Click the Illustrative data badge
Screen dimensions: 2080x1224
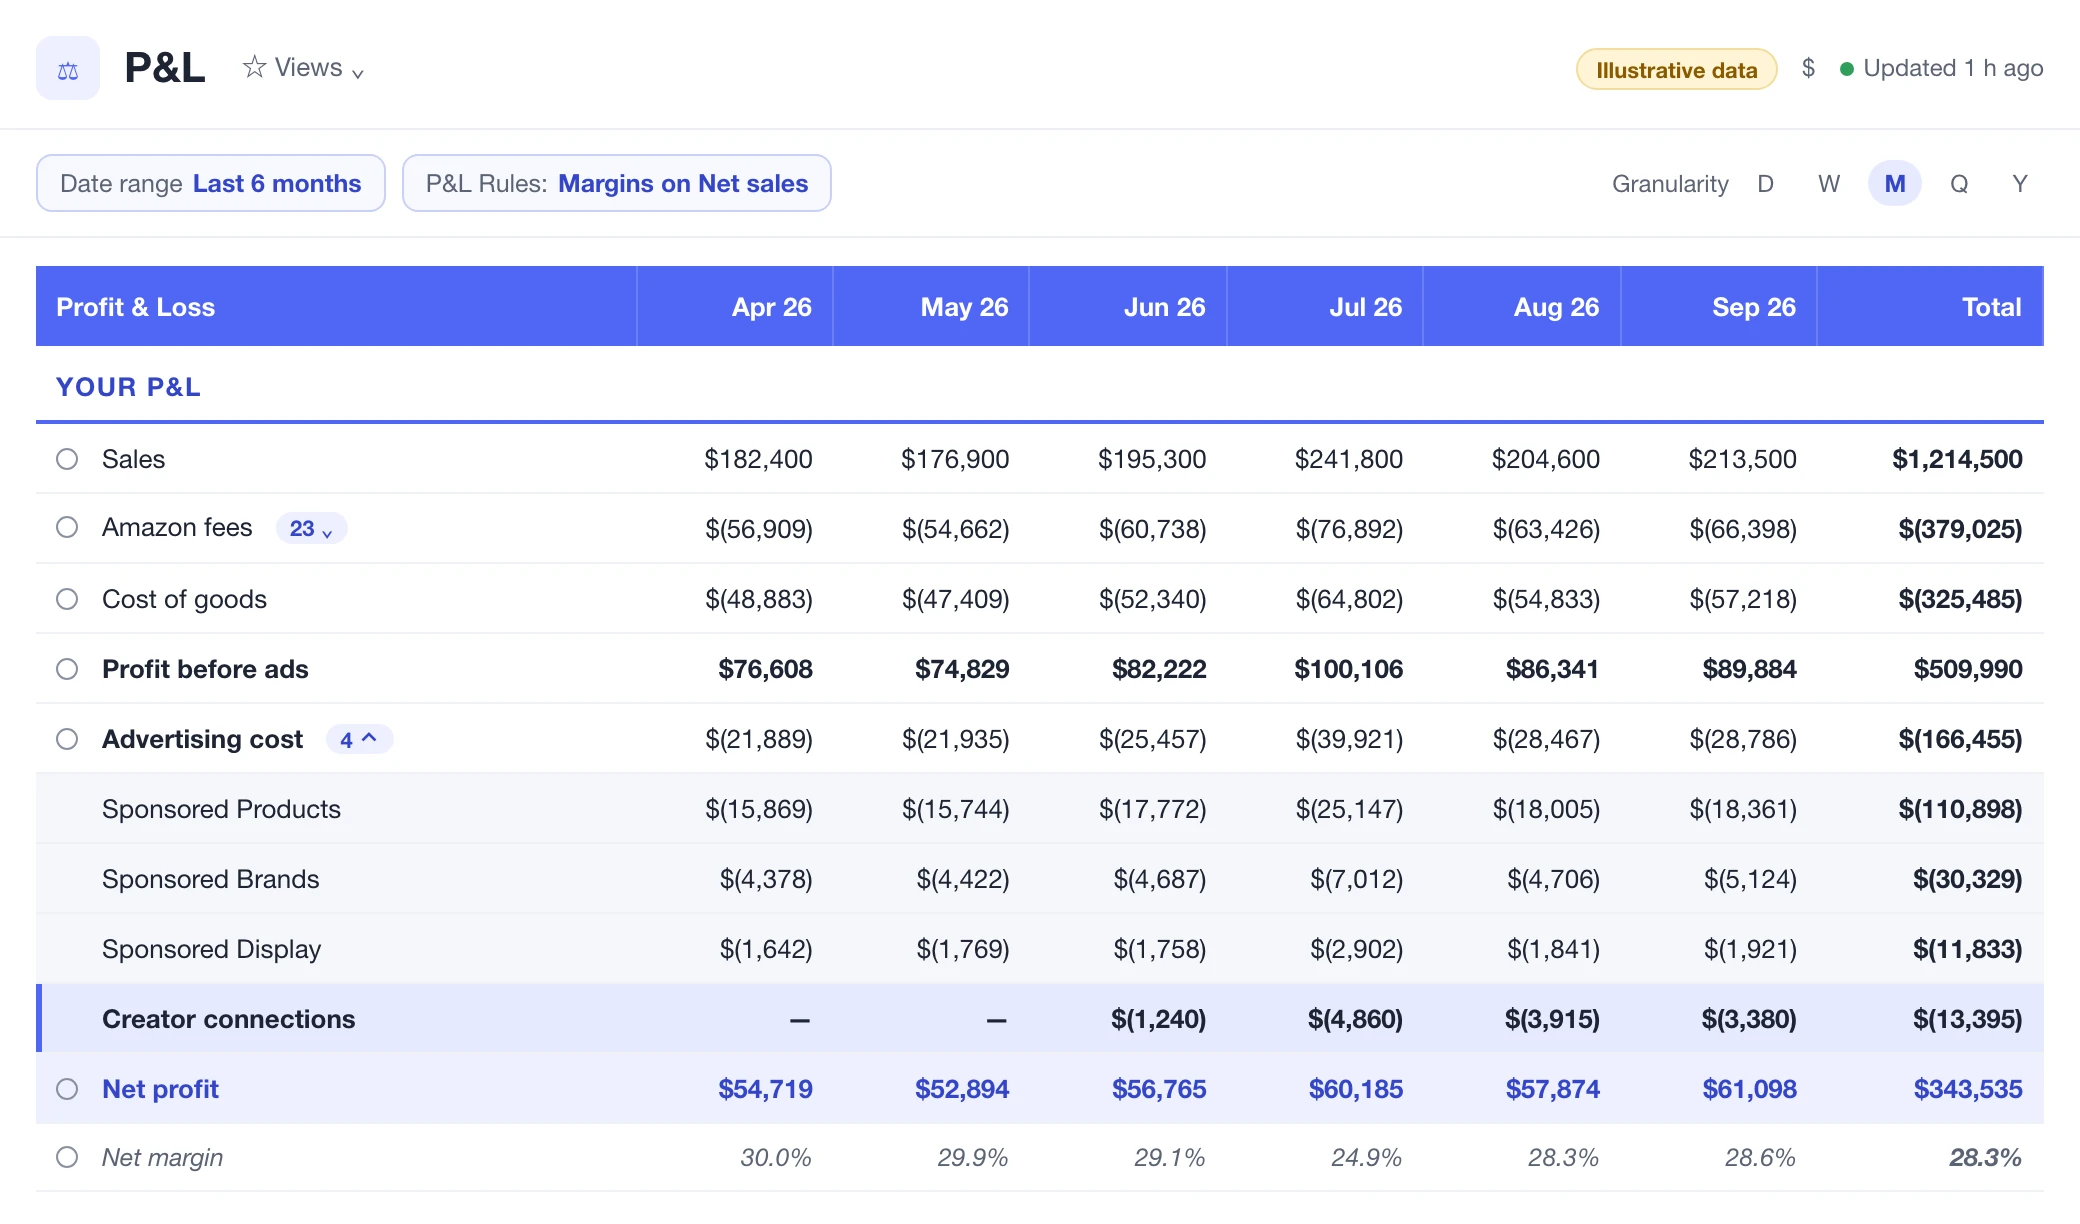(x=1676, y=69)
